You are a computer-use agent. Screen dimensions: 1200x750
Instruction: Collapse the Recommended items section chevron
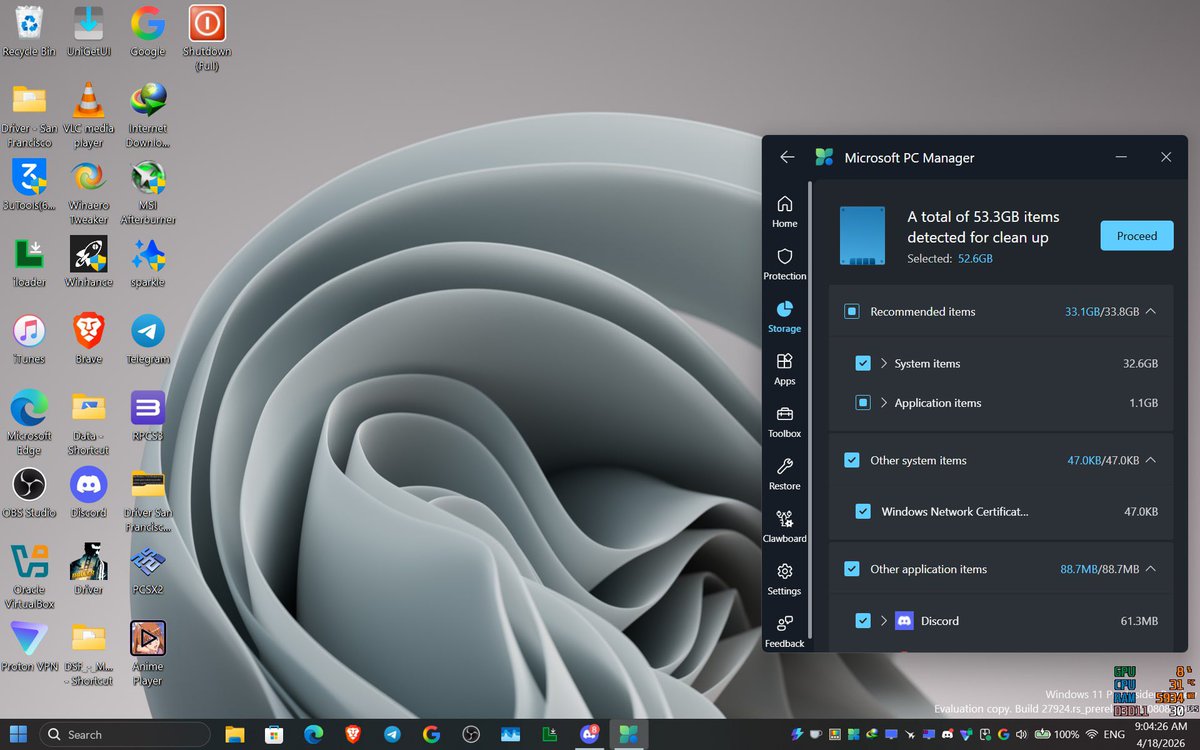pyautogui.click(x=1151, y=312)
